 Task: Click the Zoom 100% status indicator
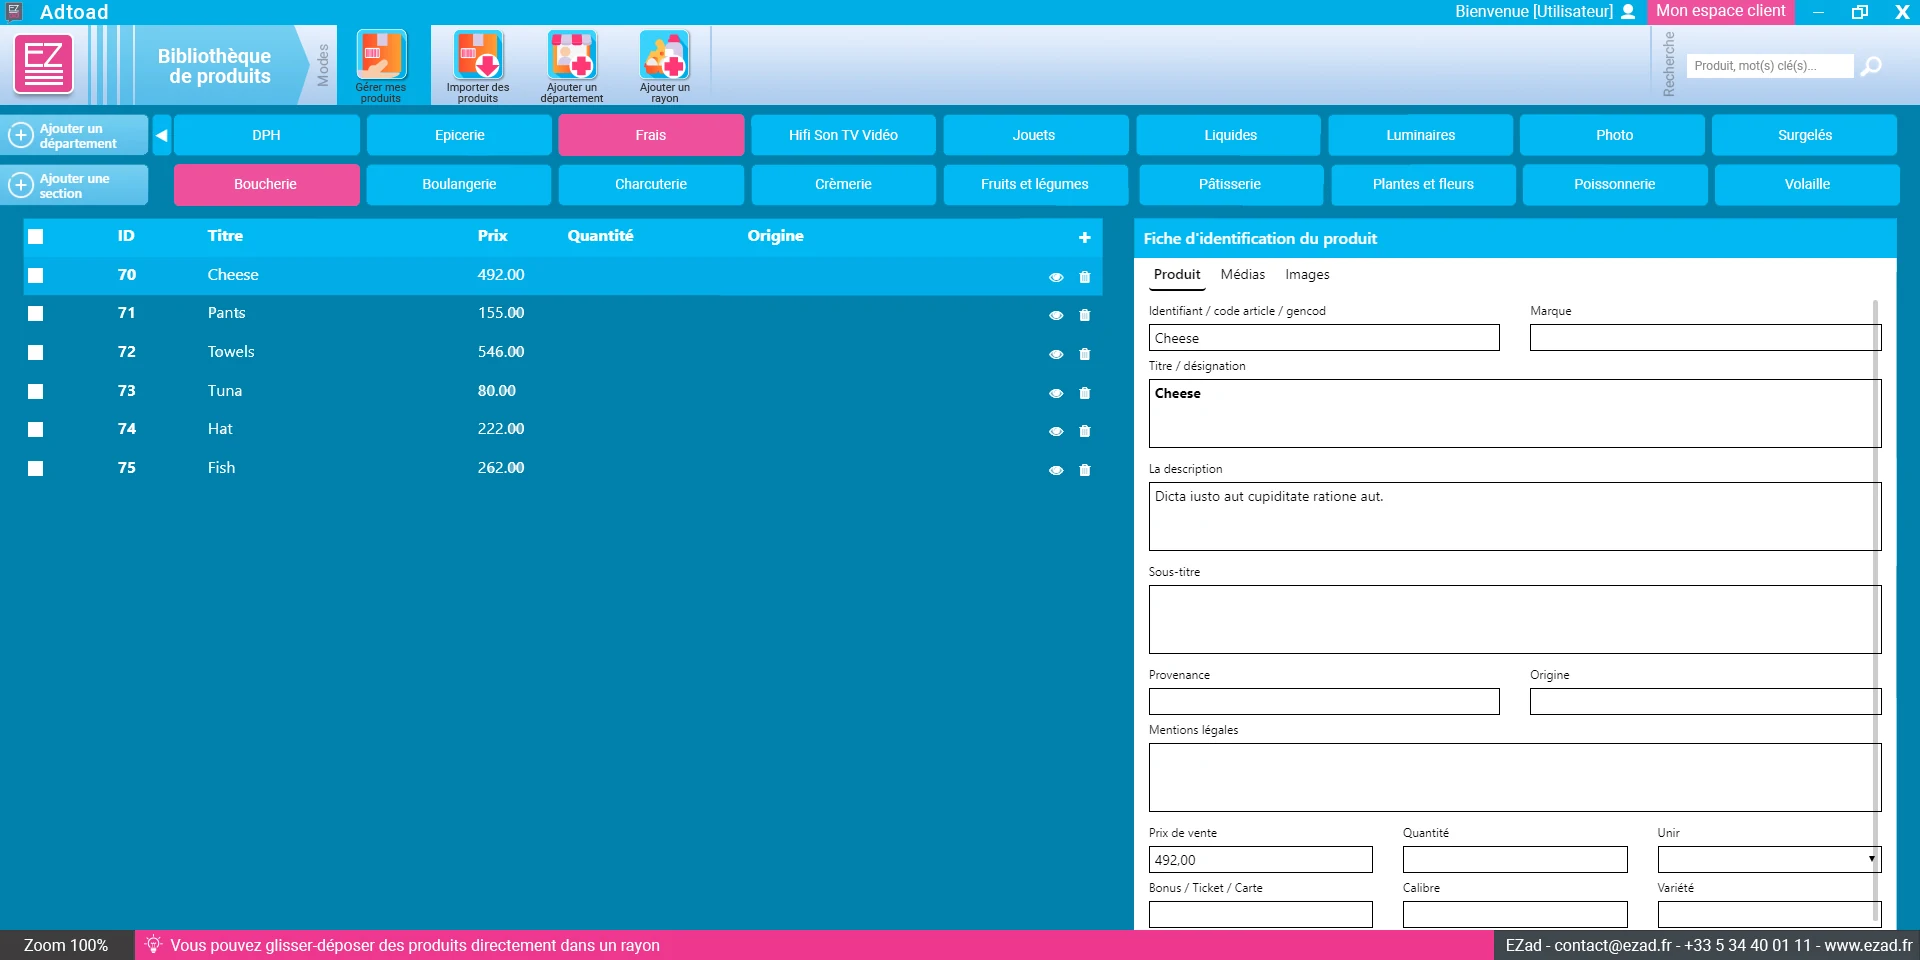tap(66, 945)
